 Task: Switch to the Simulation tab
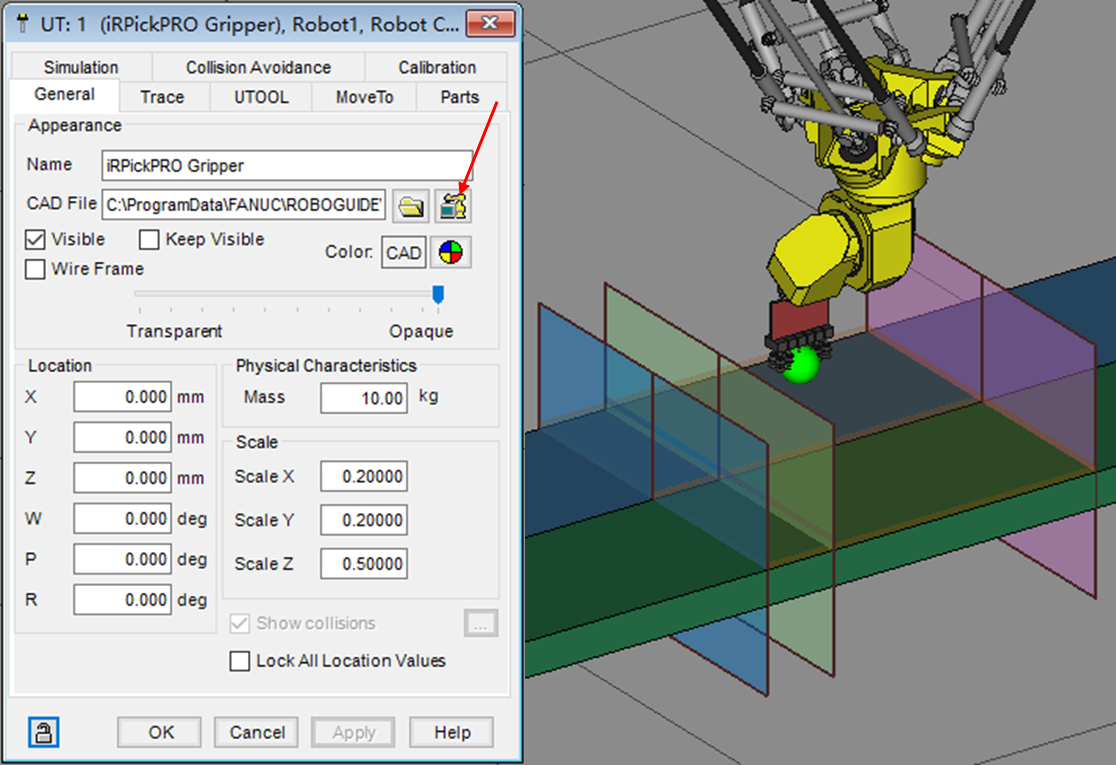coord(81,67)
